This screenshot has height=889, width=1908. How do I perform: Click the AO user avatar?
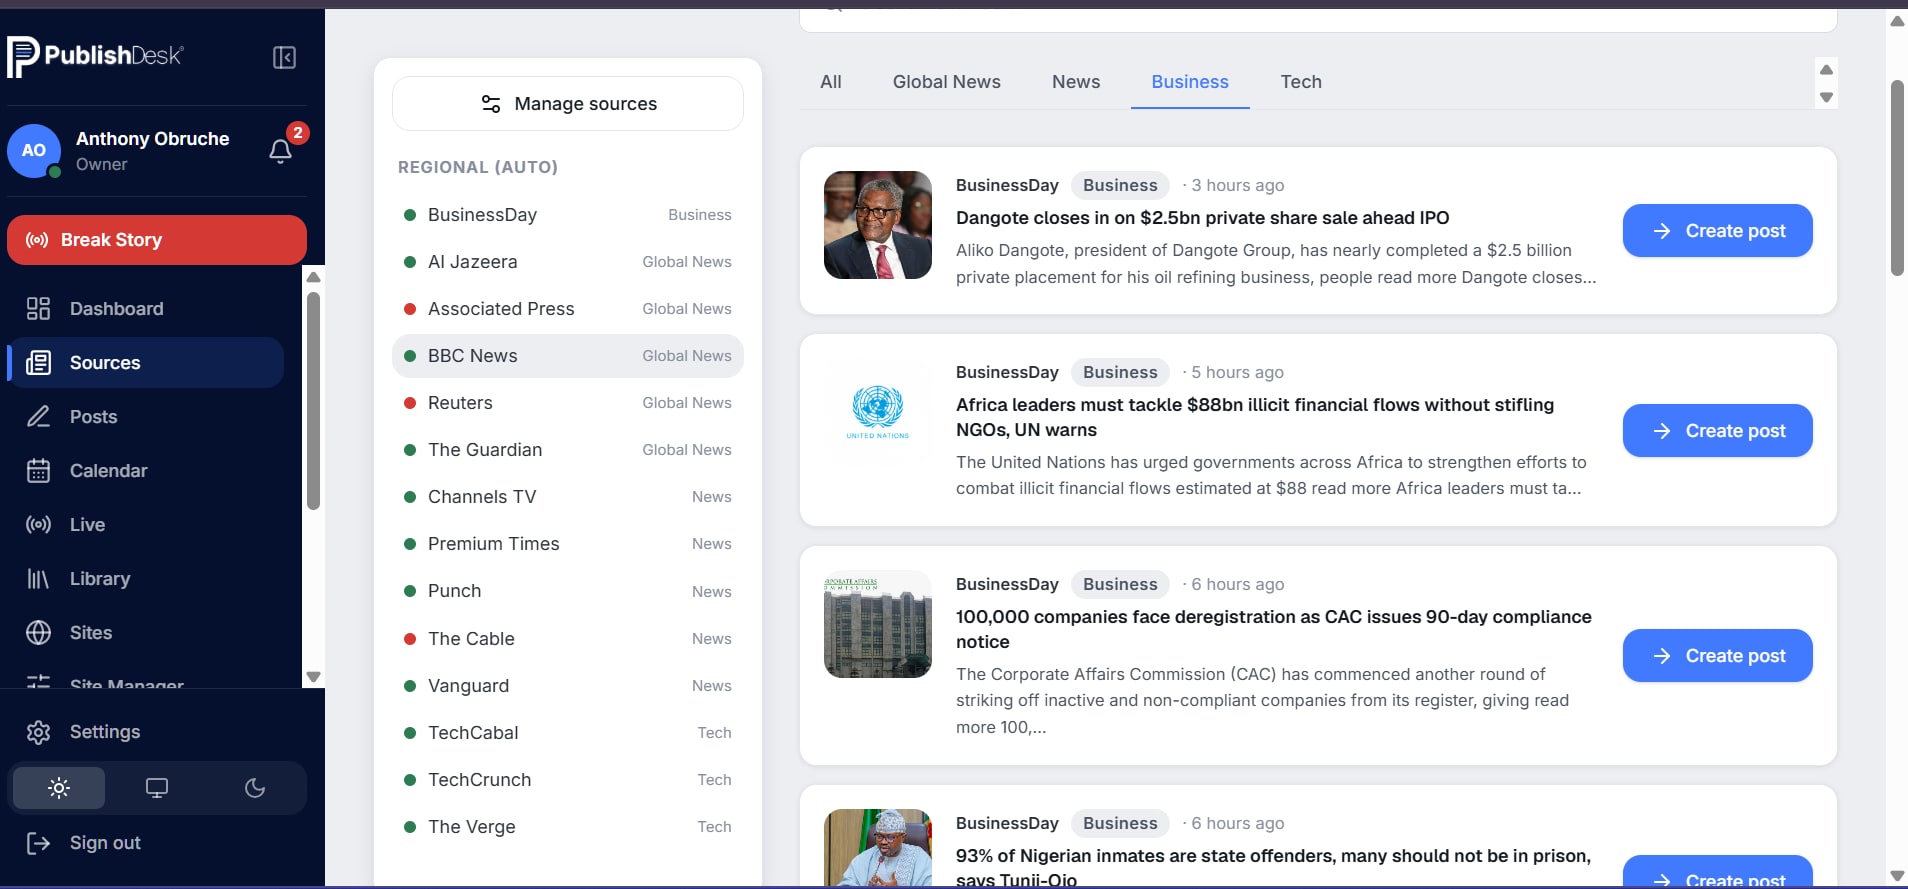[34, 151]
